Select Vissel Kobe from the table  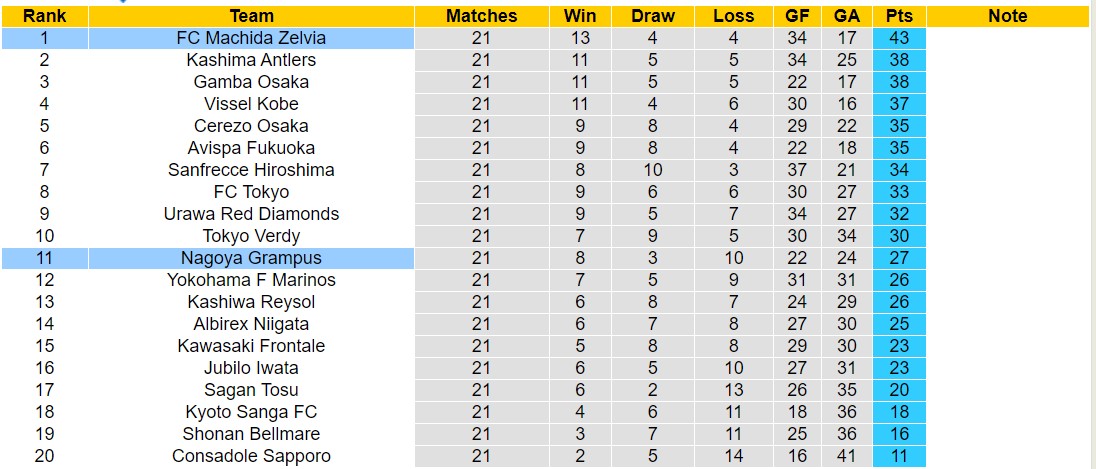click(251, 104)
